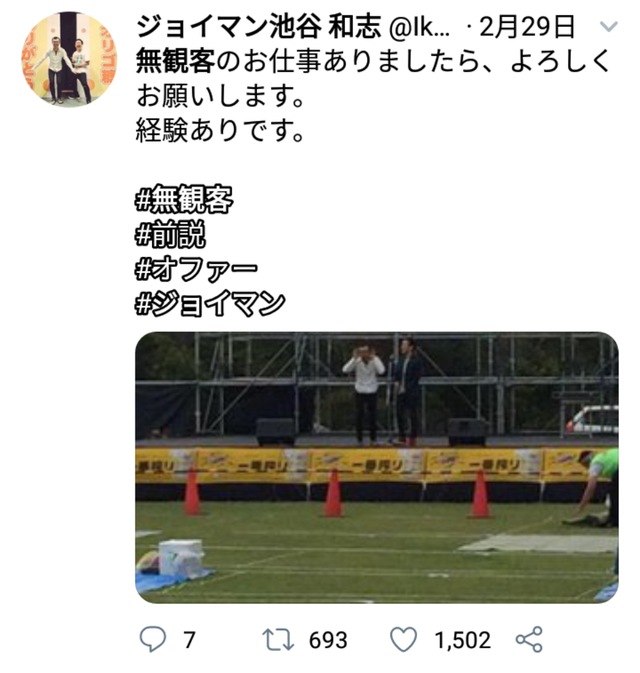Image resolution: width=640 pixels, height=673 pixels.
Task: View the attached stage photo
Action: pyautogui.click(x=377, y=467)
